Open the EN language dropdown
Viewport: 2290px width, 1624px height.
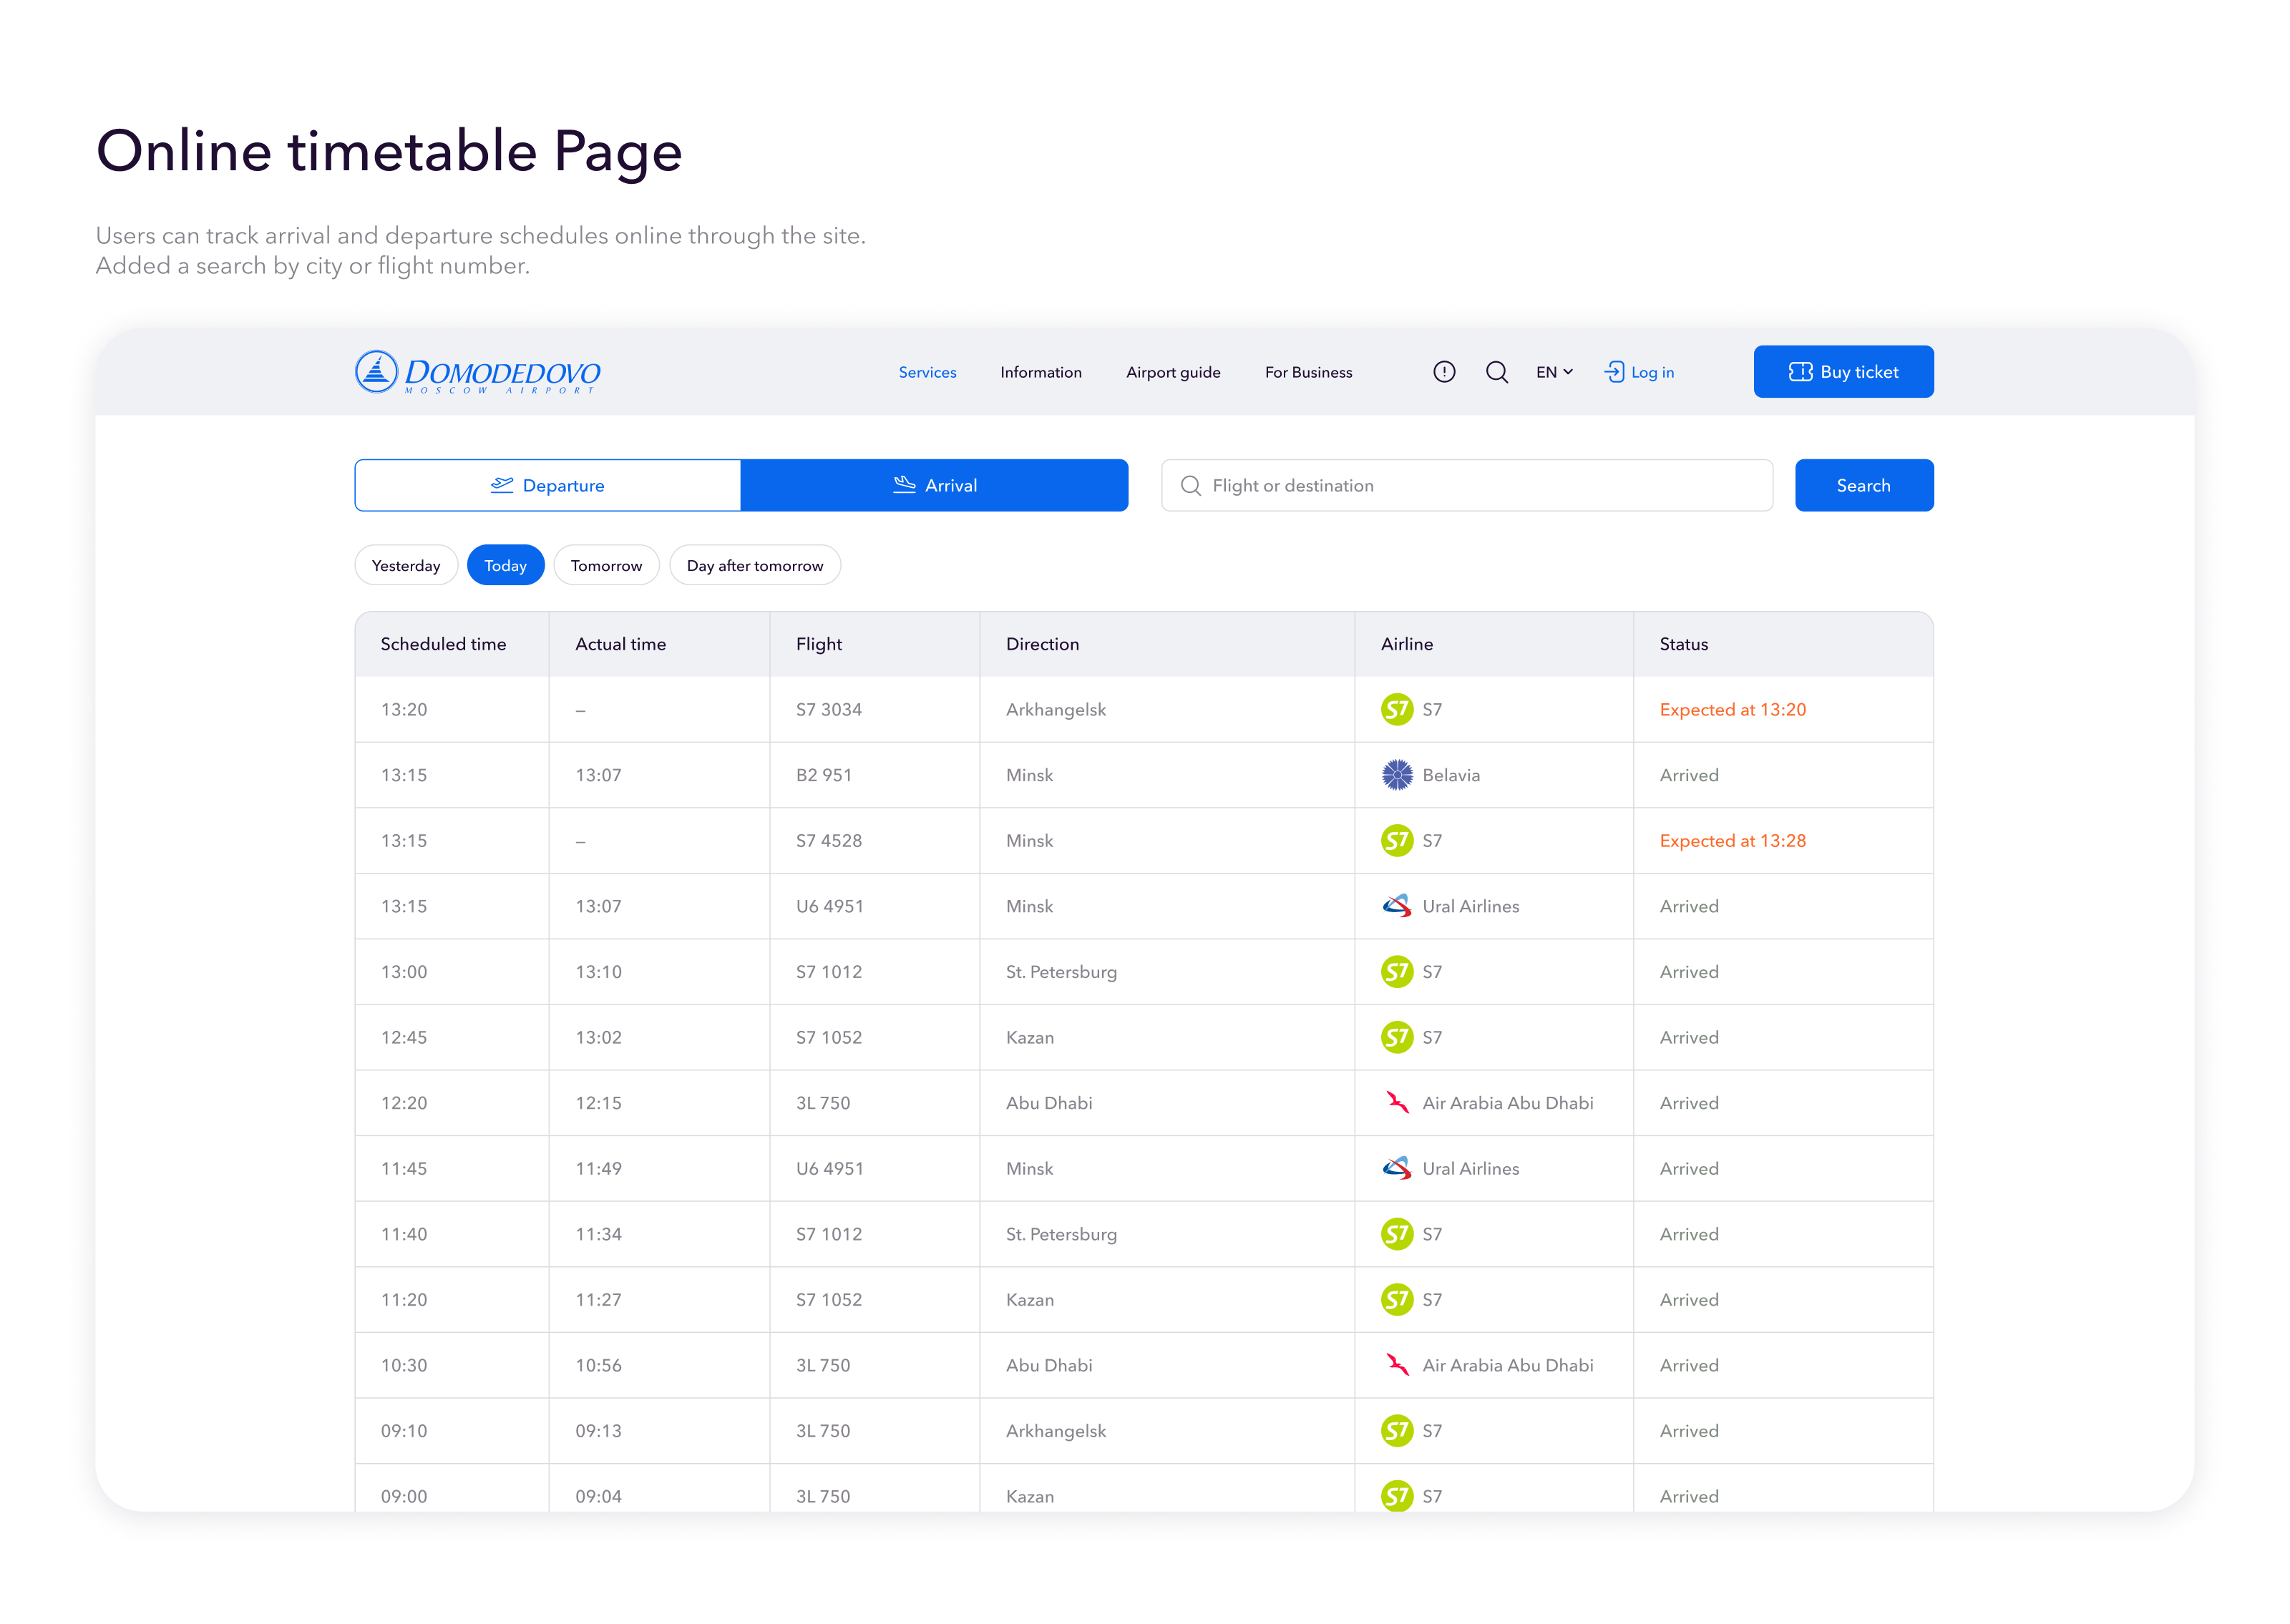coord(1554,372)
